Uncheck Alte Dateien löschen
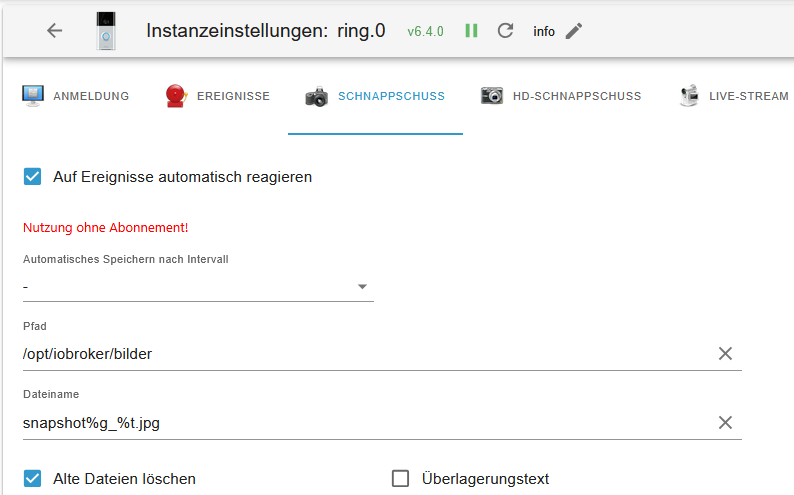The image size is (794, 495). [32, 478]
